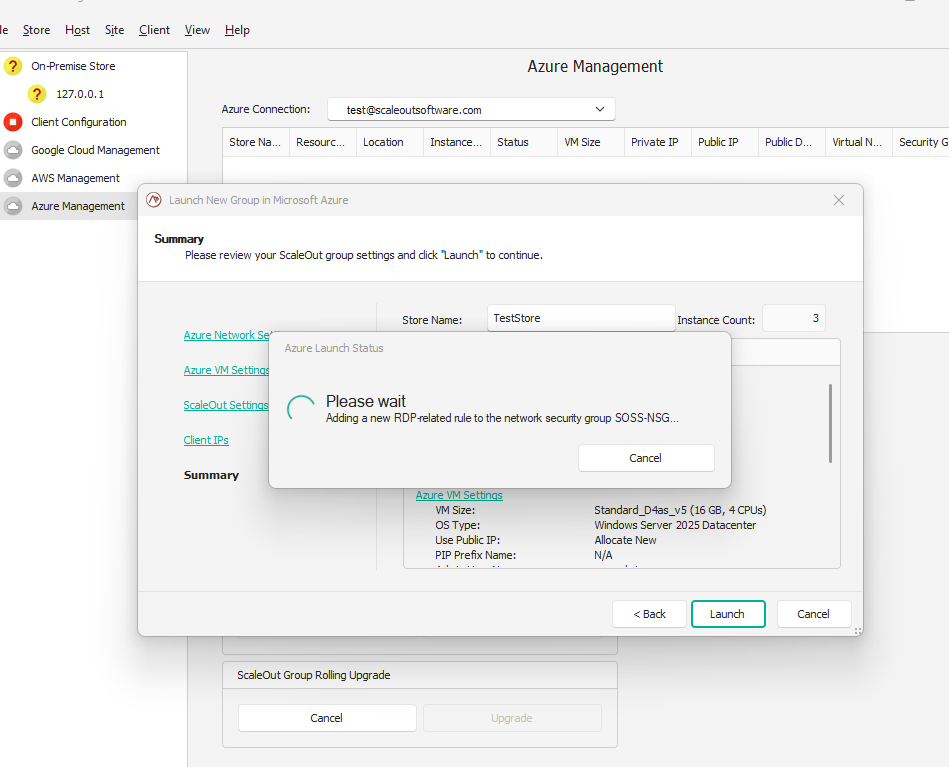Close the Launch New Group in Microsoft Azure dialog
Viewport: 949px width, 767px height.
pos(839,200)
